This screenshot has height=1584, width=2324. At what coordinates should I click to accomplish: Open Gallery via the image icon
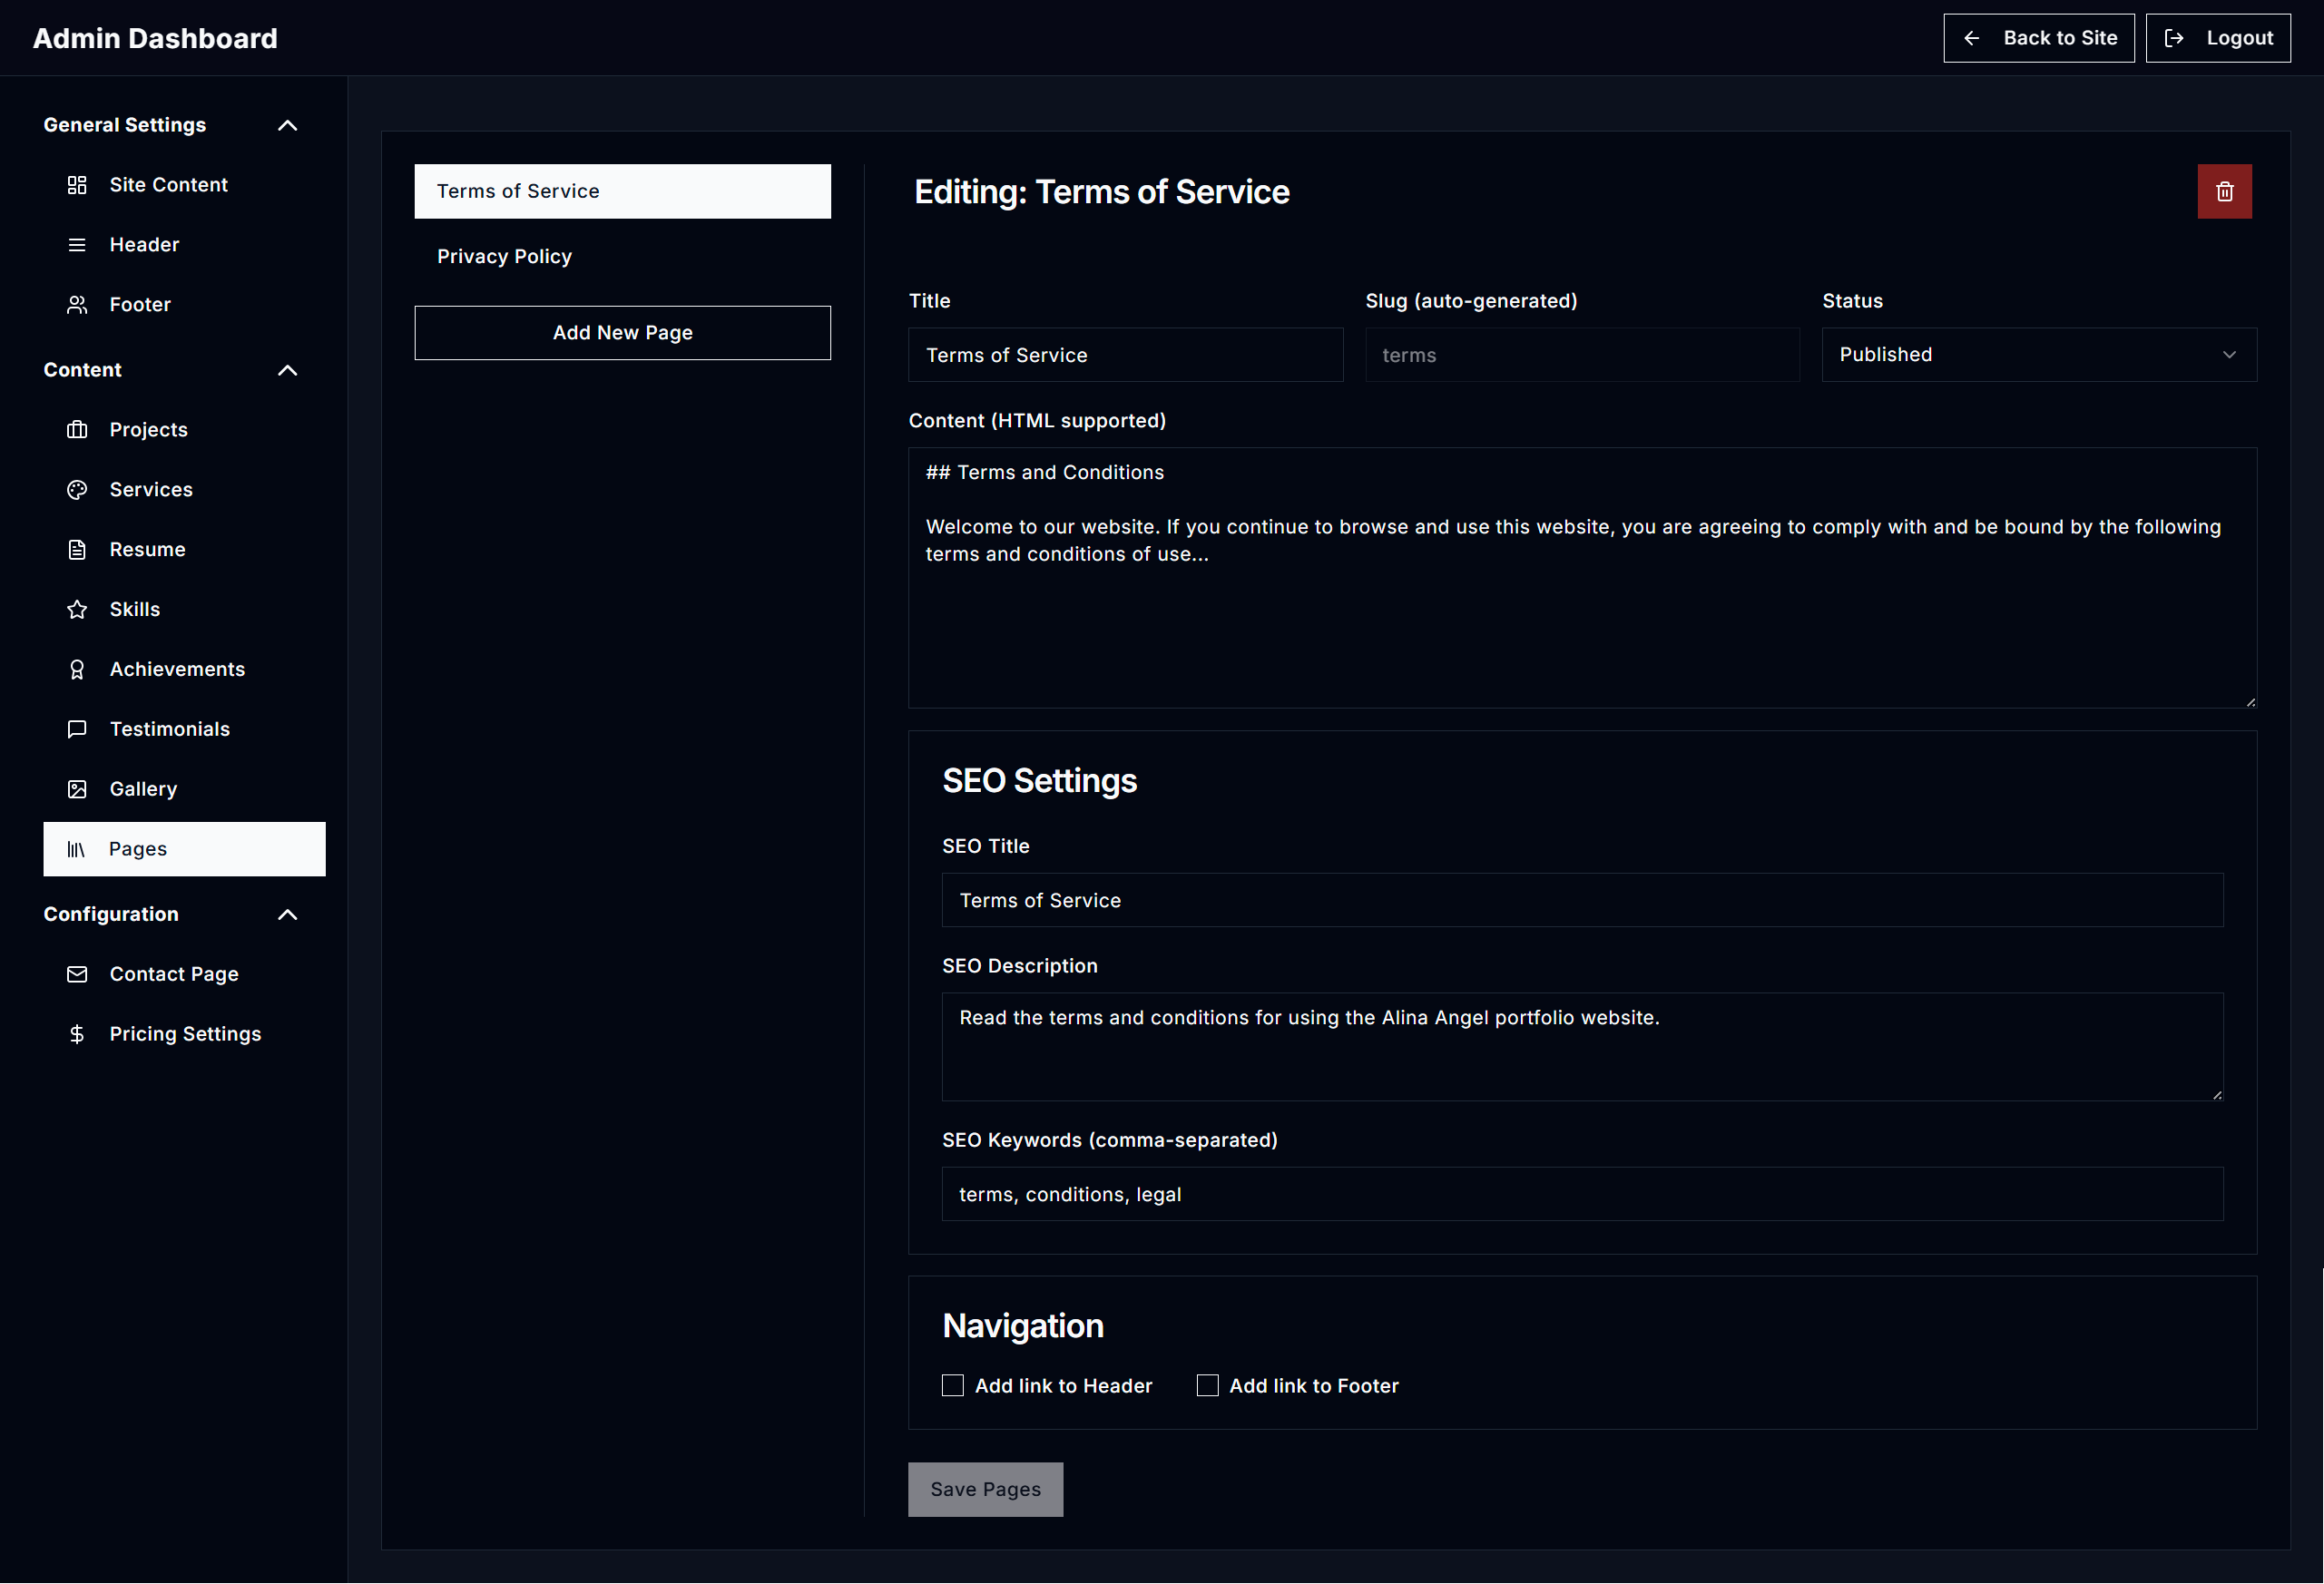click(77, 788)
